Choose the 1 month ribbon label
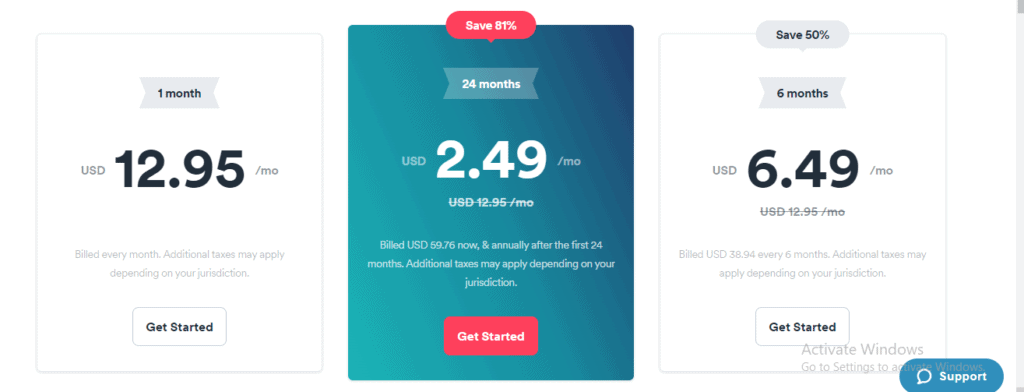 (x=180, y=93)
